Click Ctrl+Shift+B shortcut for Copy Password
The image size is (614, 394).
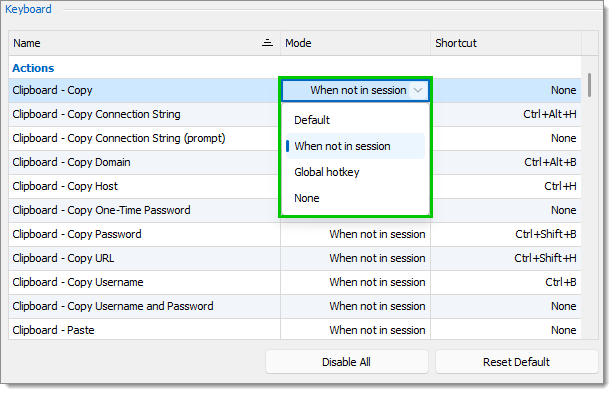coord(545,234)
